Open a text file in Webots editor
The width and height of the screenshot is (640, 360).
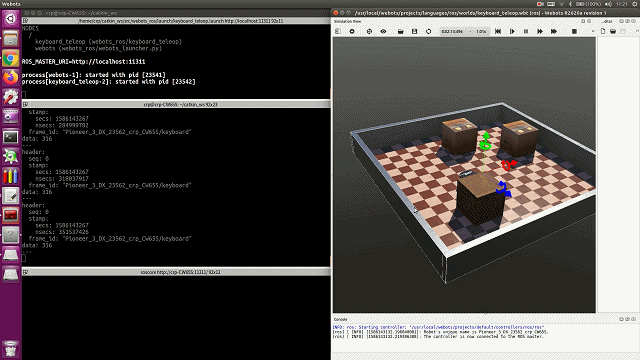point(613,31)
